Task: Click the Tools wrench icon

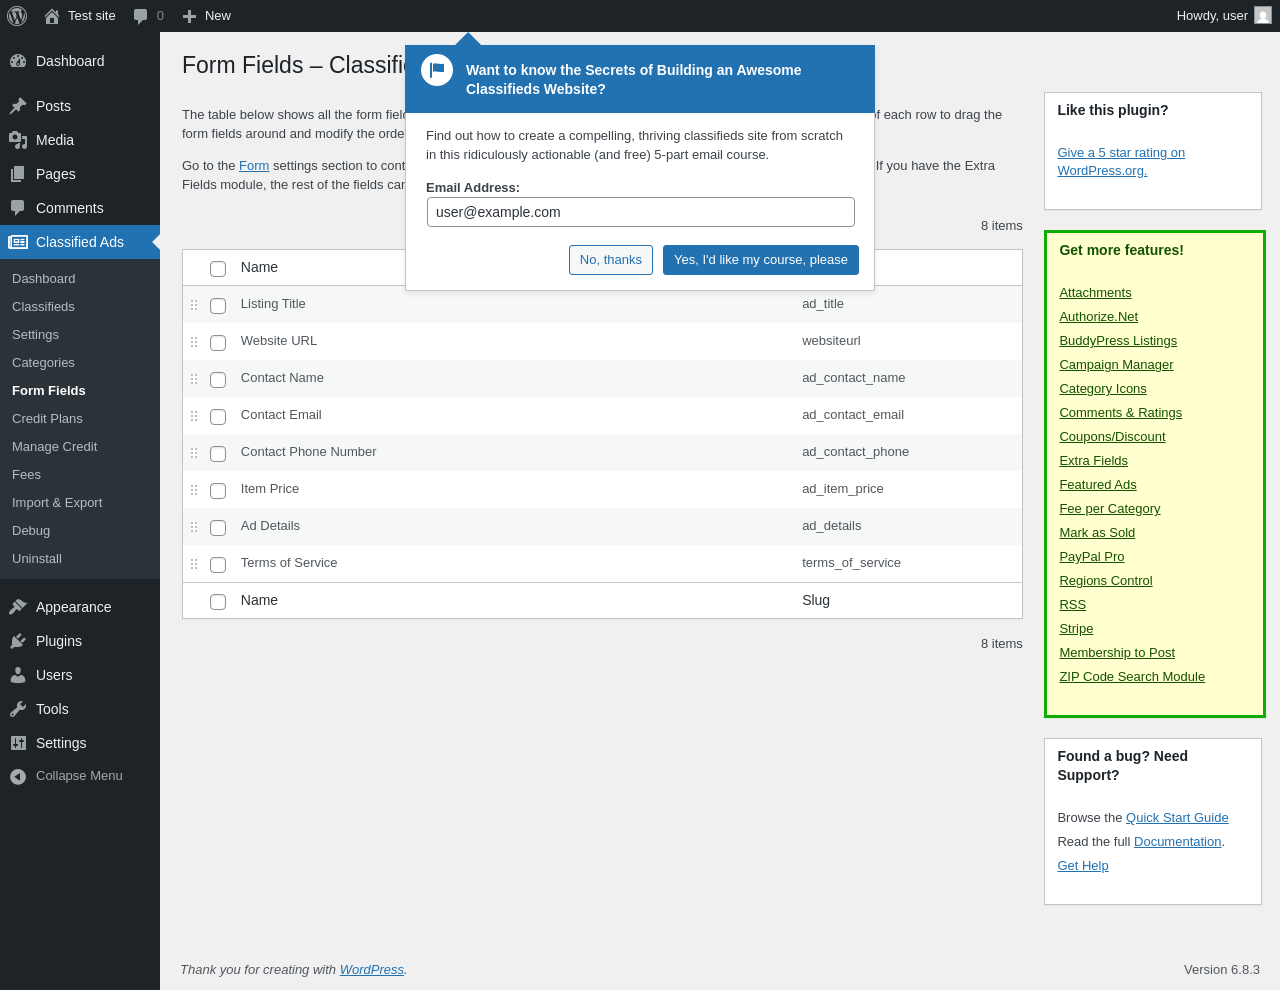Action: click(18, 709)
